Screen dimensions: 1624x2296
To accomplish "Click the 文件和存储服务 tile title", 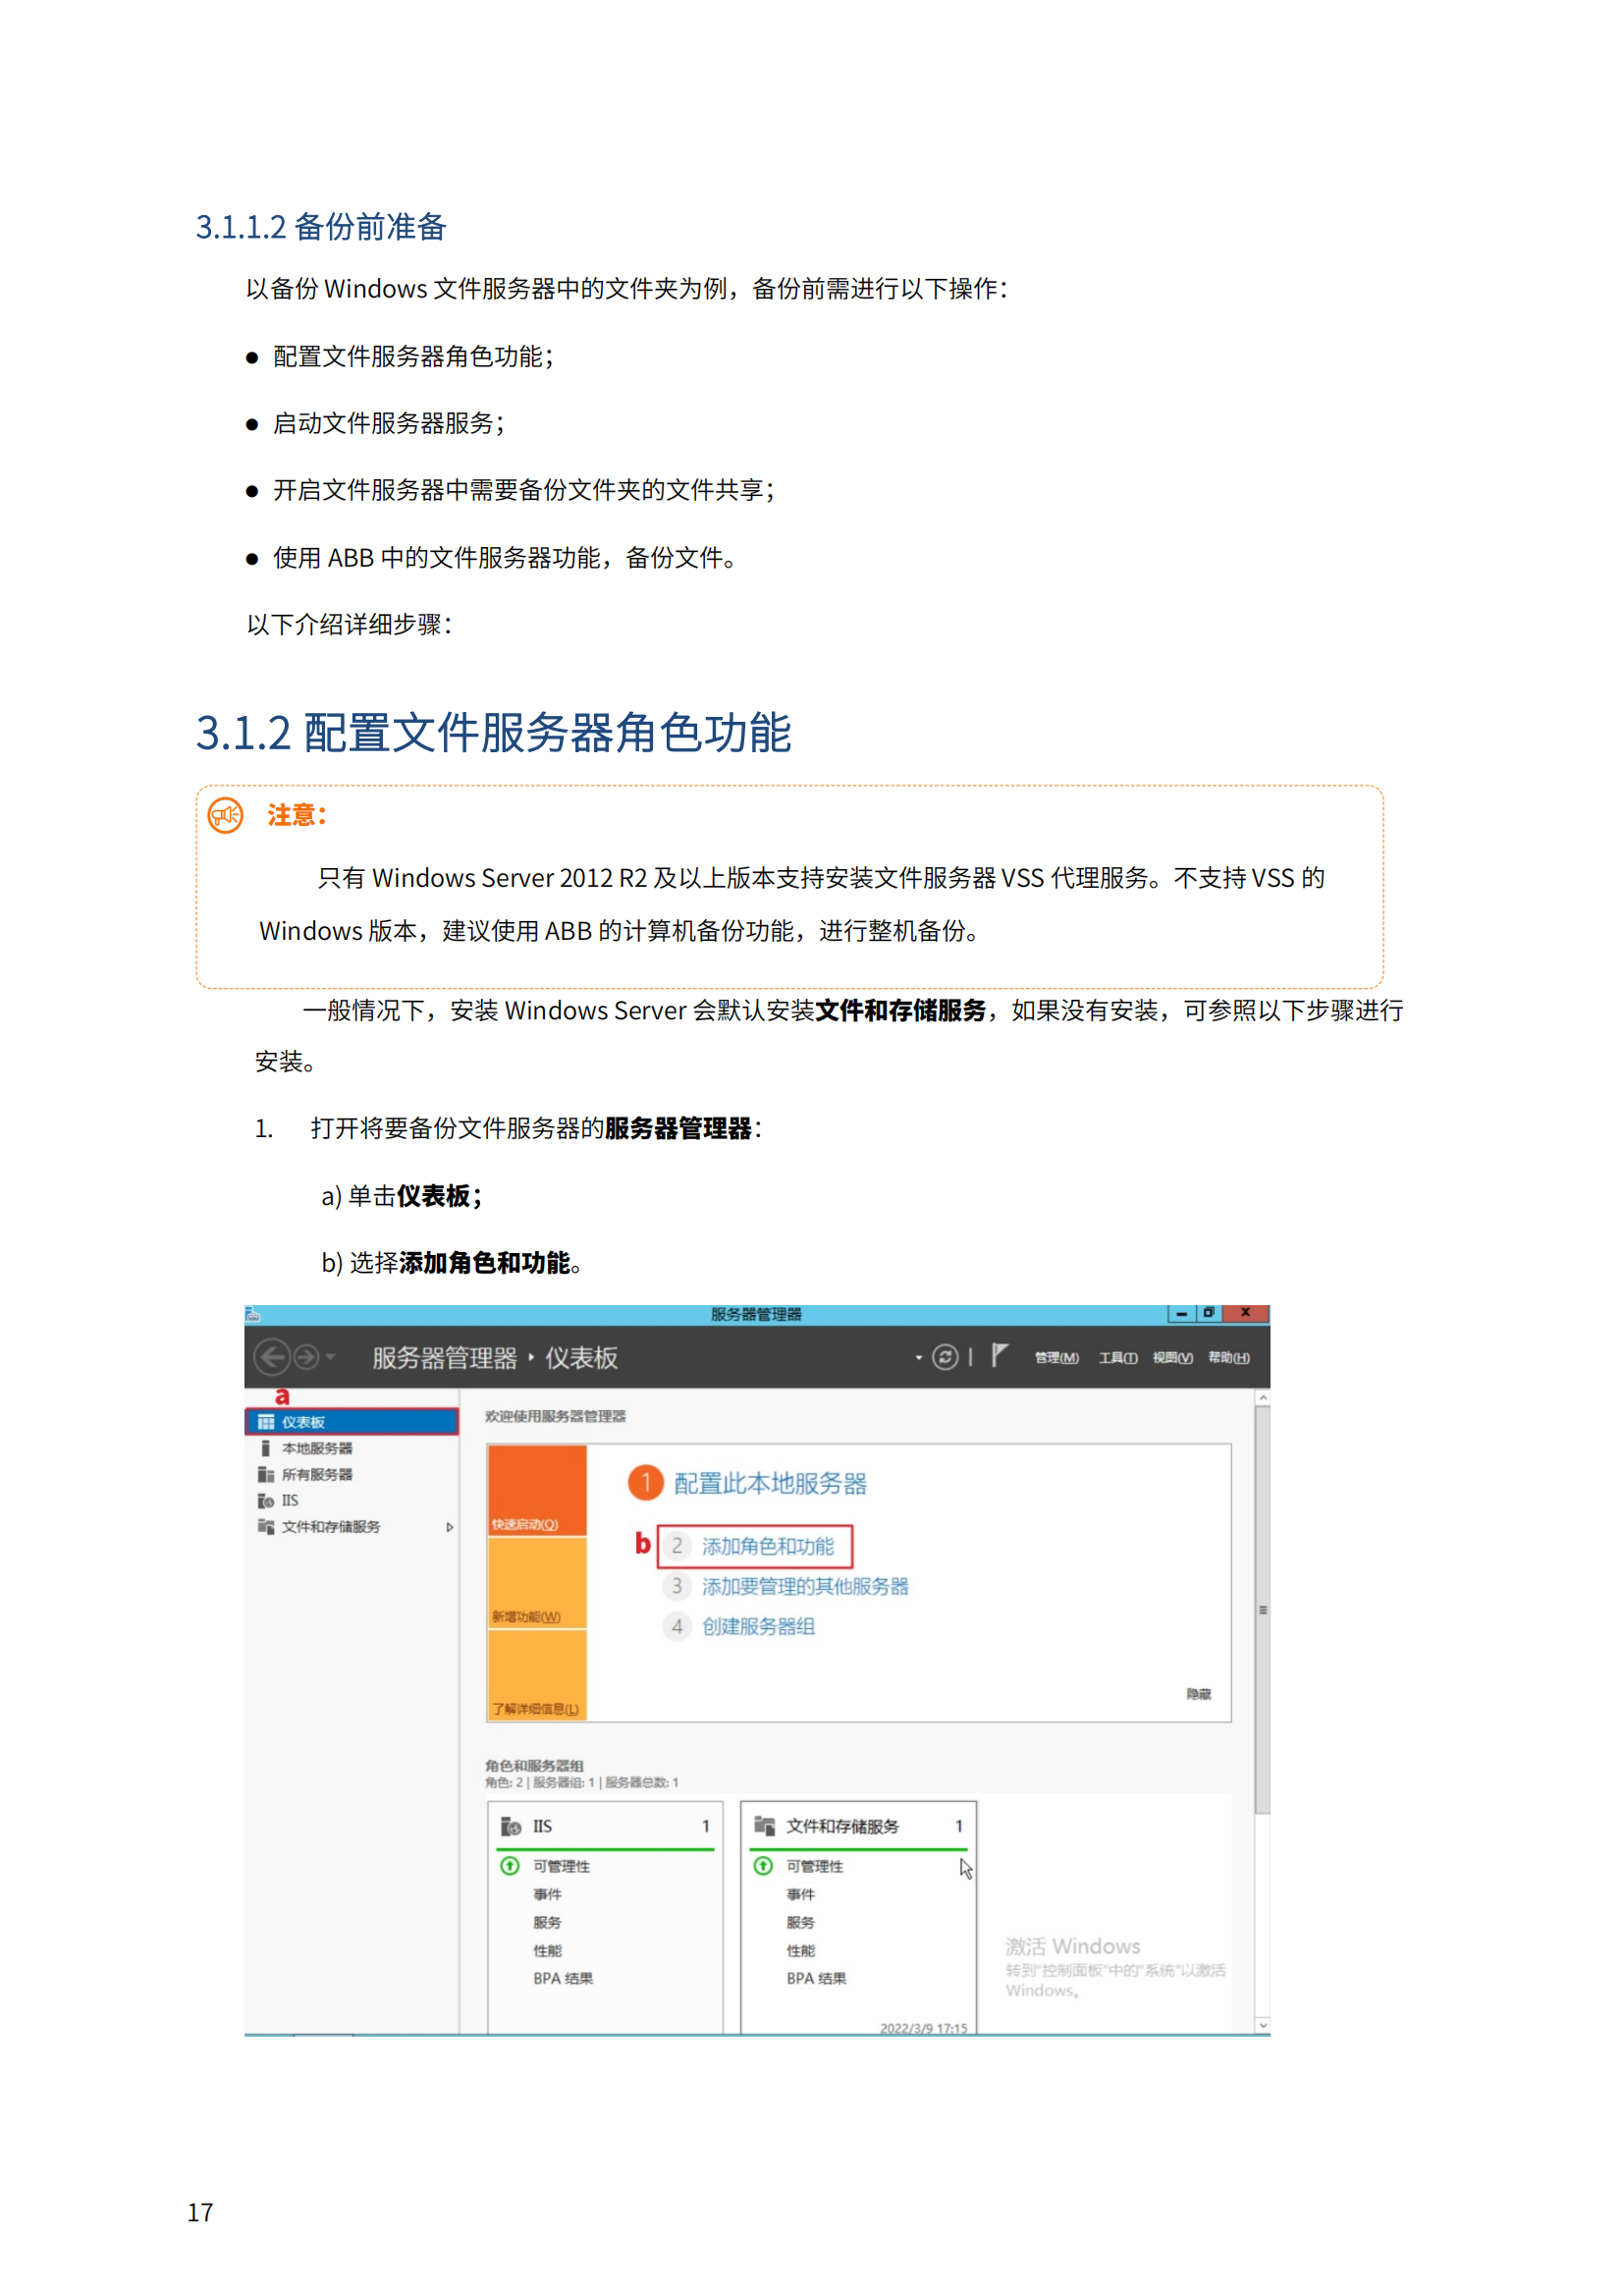I will point(842,1826).
